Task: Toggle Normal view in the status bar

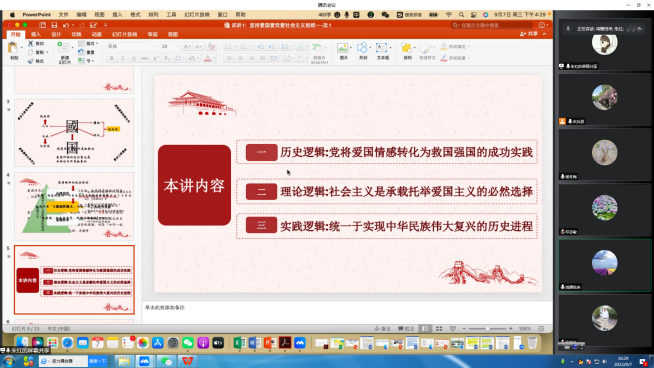Action: coord(425,329)
